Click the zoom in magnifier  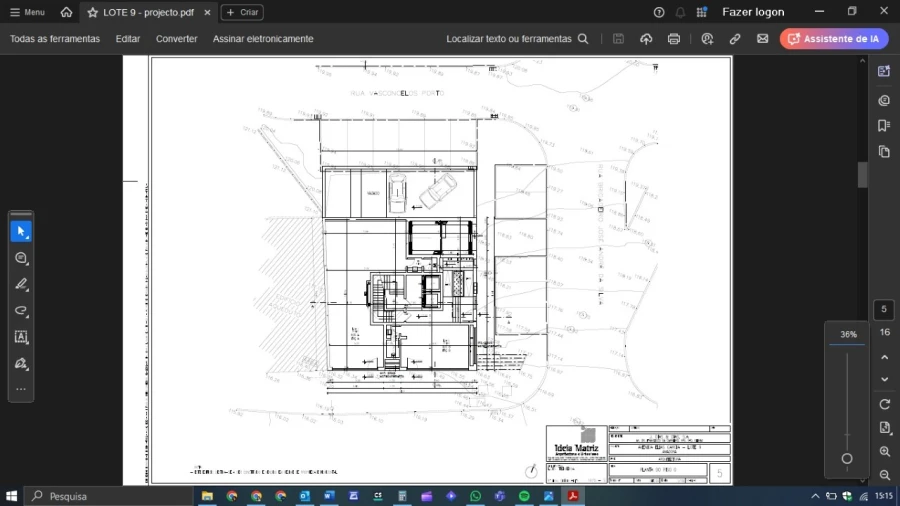(884, 452)
